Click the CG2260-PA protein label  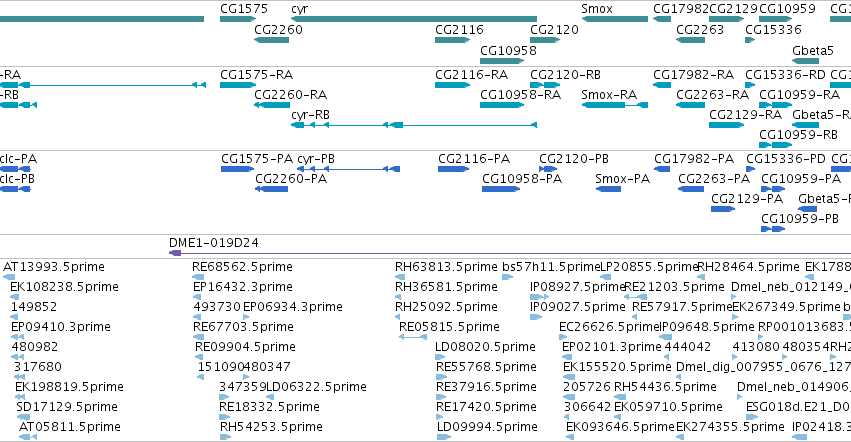[291, 179]
